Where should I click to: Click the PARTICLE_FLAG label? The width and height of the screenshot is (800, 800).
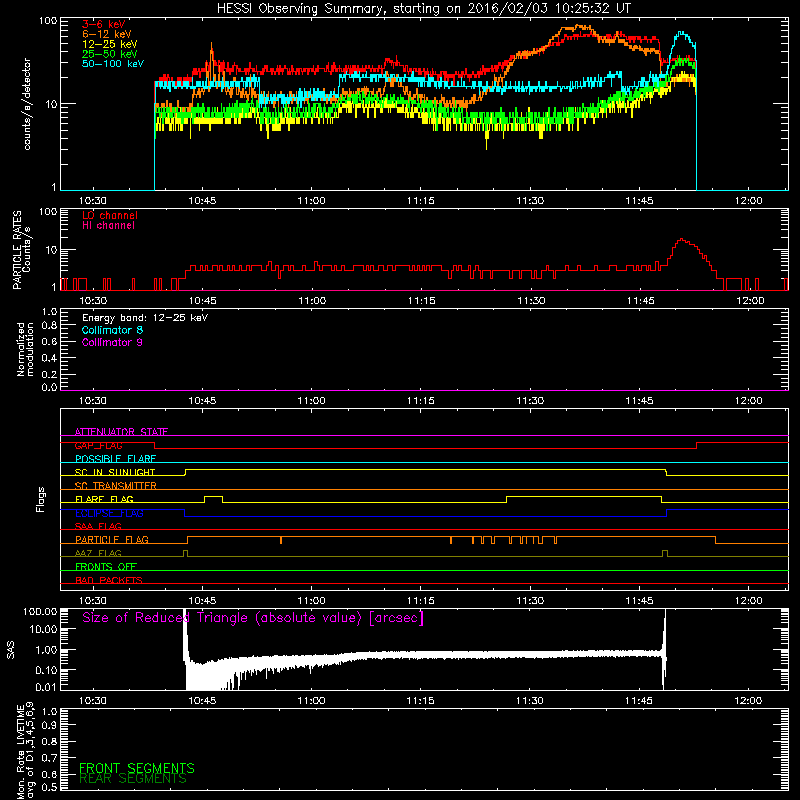[112, 539]
